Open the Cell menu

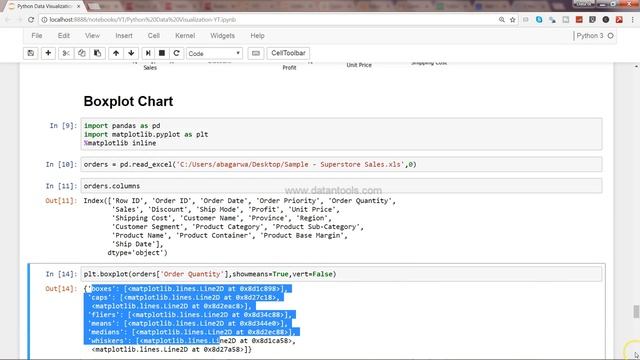coord(154,36)
